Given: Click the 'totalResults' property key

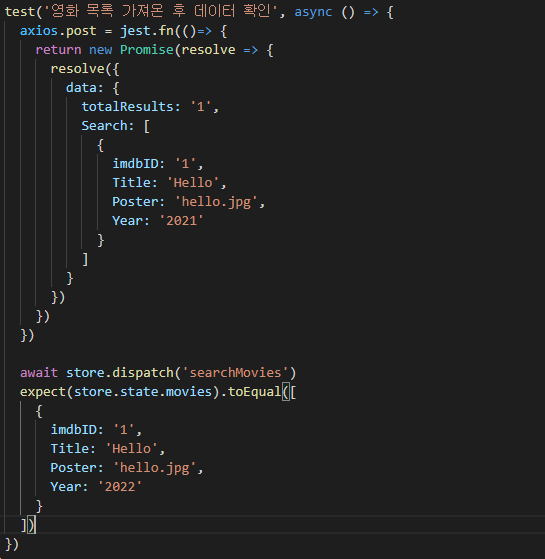Looking at the screenshot, I should [127, 107].
